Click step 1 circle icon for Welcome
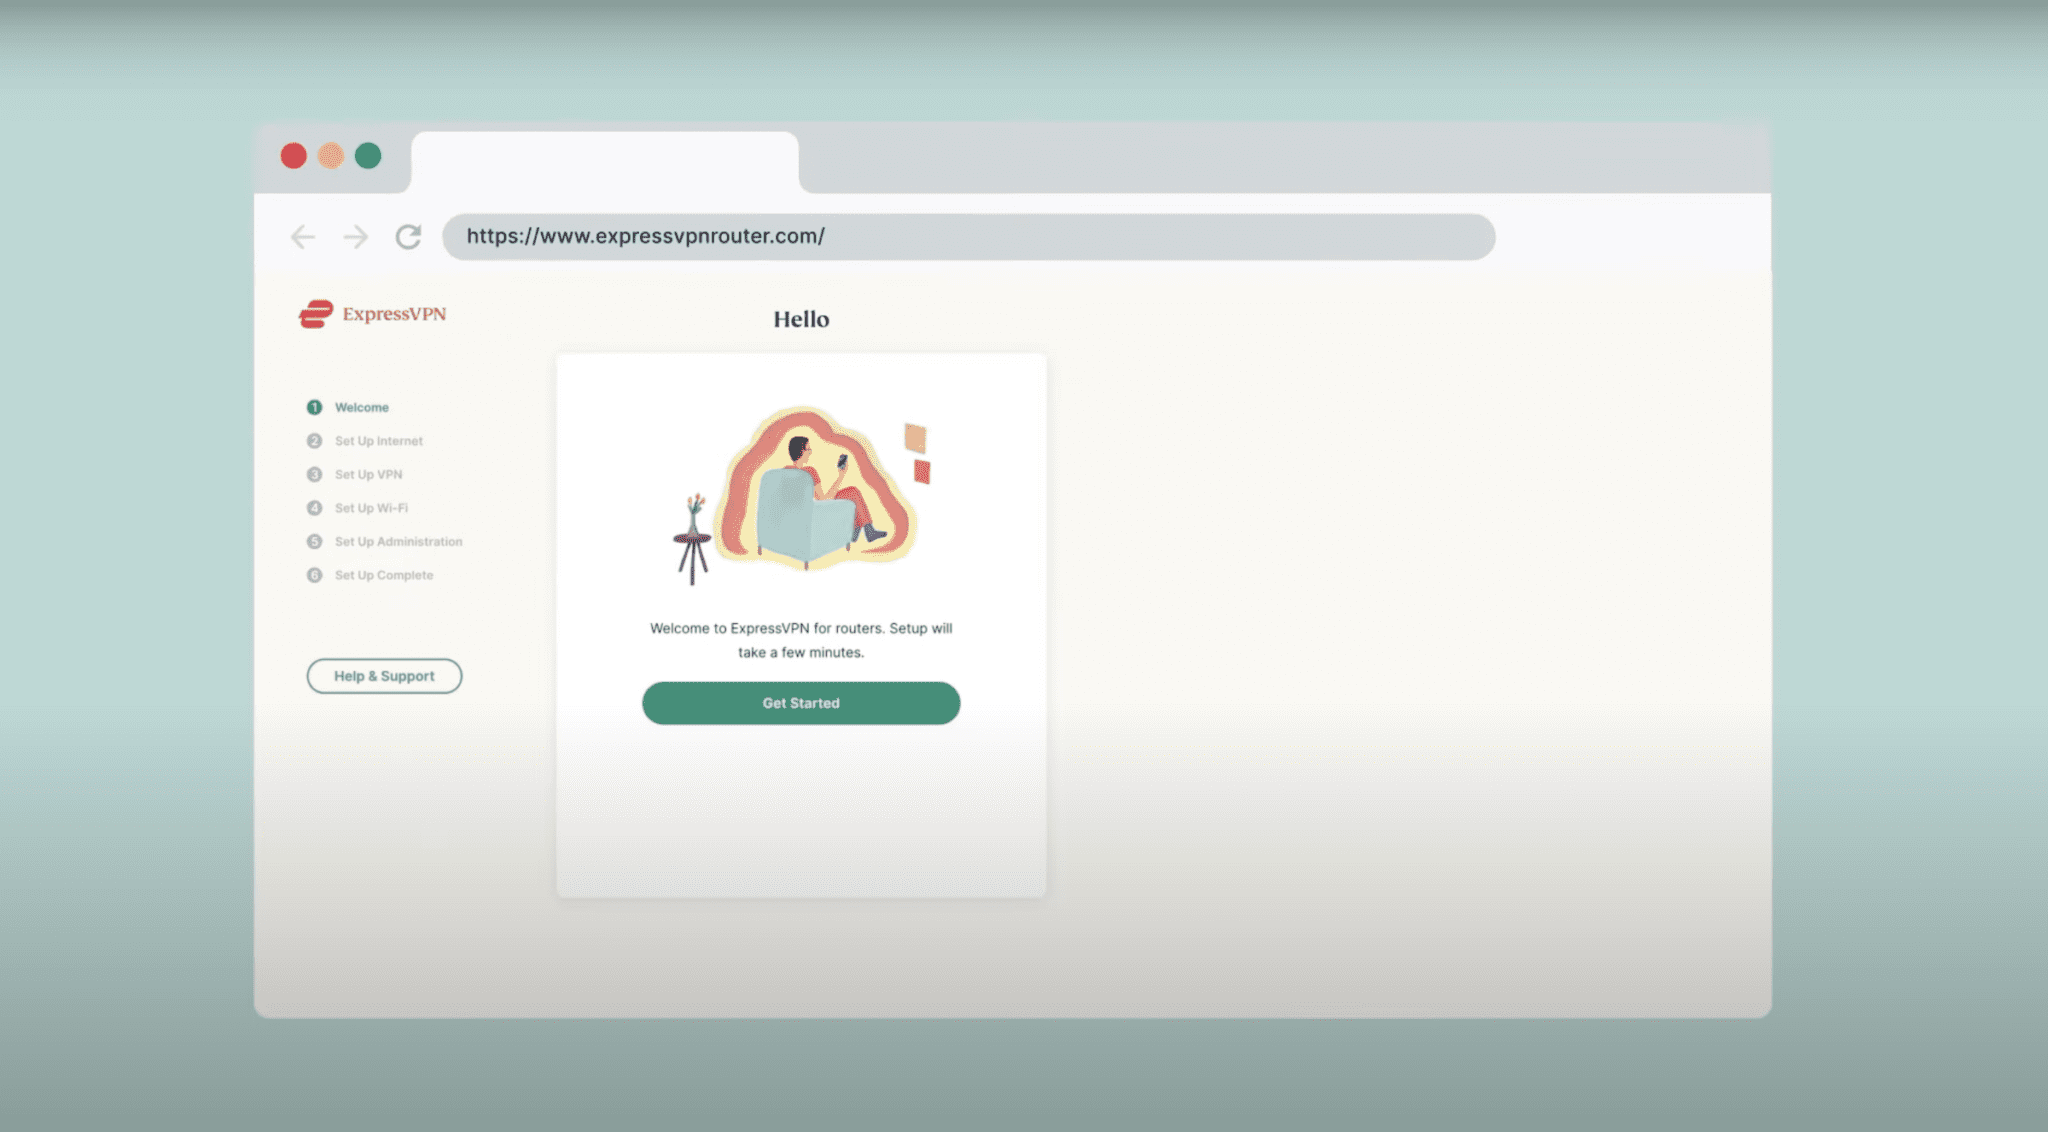Viewport: 2048px width, 1132px height. pos(314,407)
